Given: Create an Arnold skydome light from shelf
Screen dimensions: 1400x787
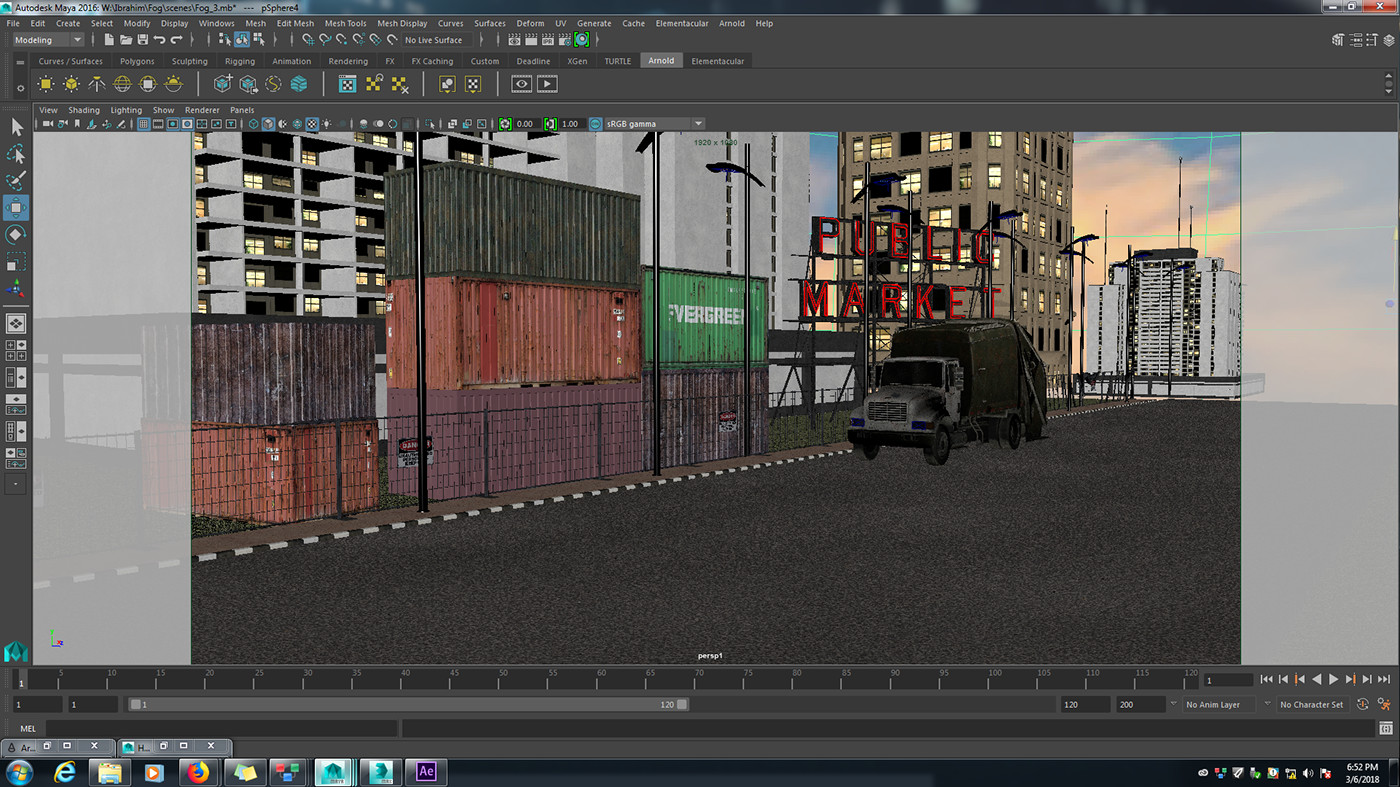Looking at the screenshot, I should point(122,84).
